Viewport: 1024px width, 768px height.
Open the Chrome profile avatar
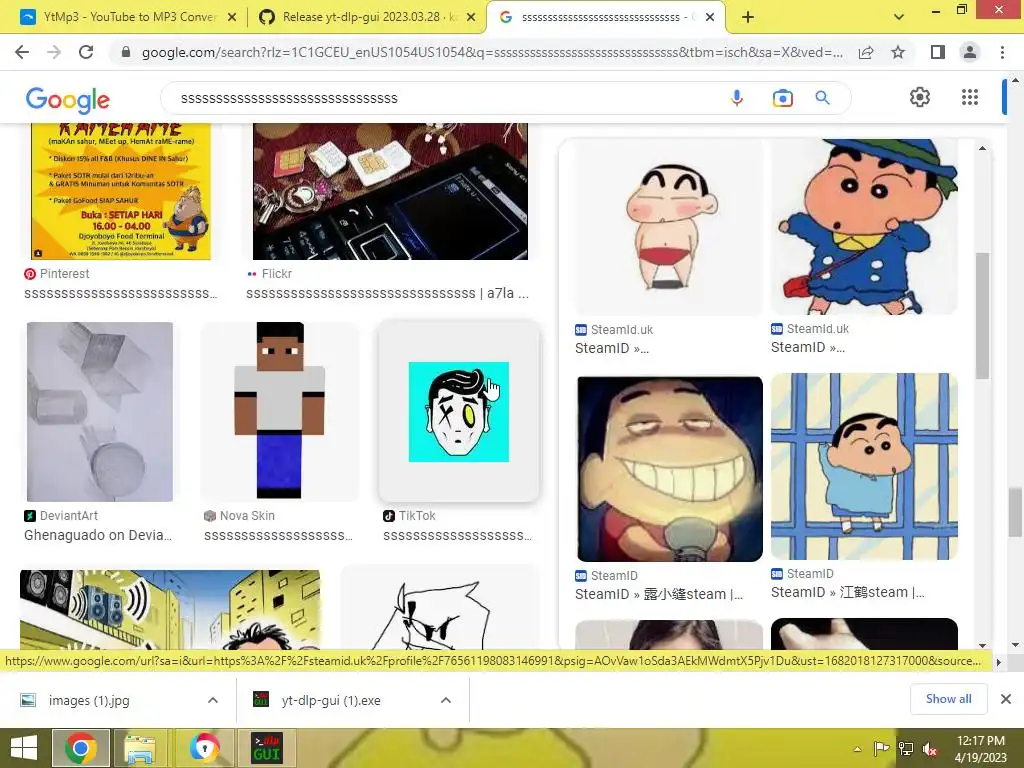point(970,52)
